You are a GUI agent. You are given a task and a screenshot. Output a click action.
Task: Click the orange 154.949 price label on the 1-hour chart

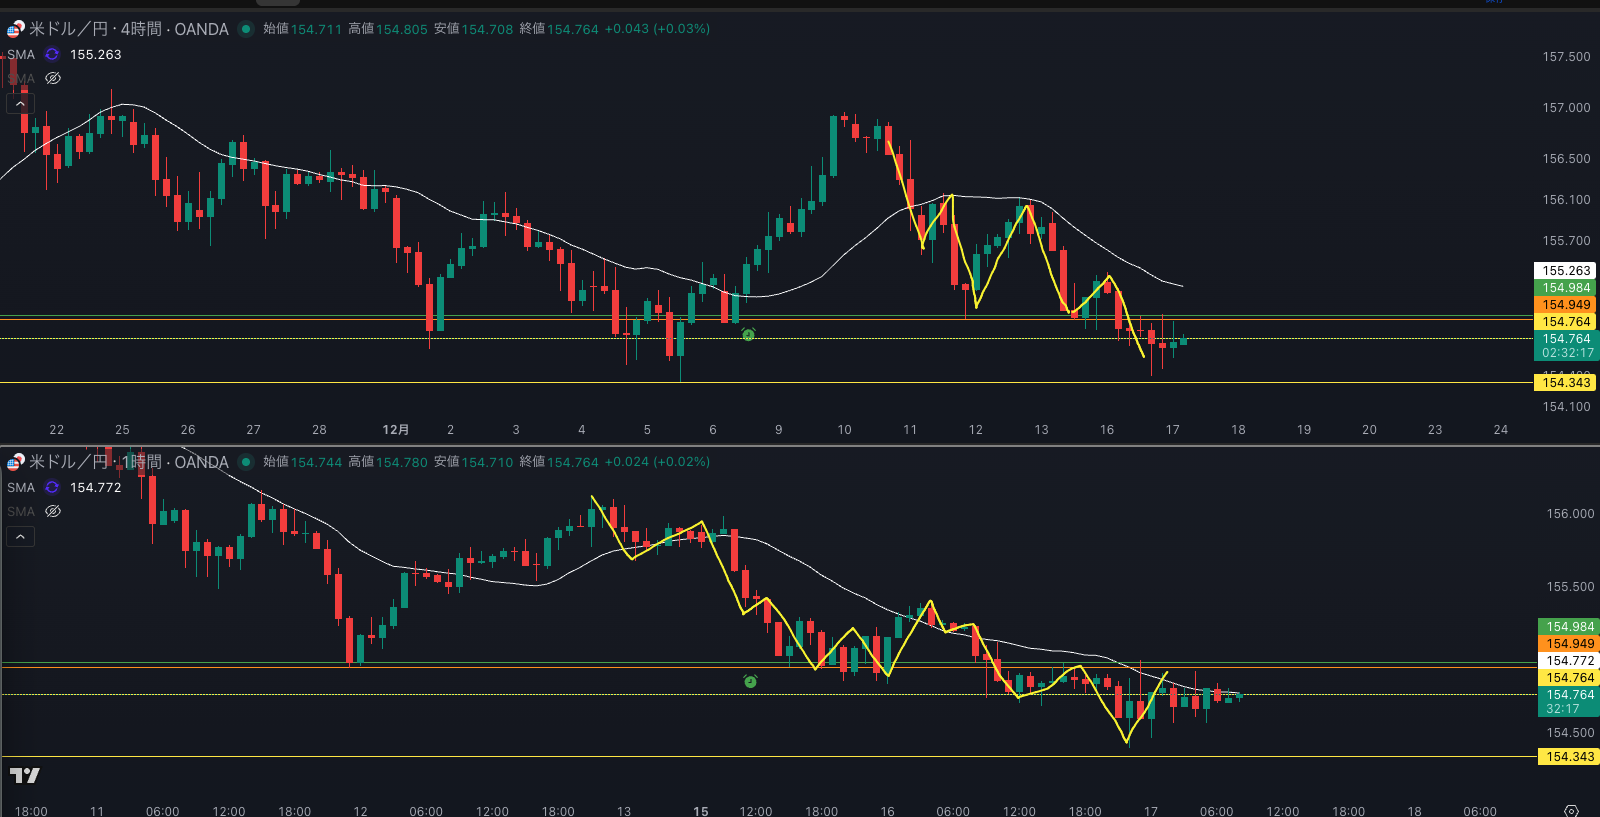tap(1569, 644)
